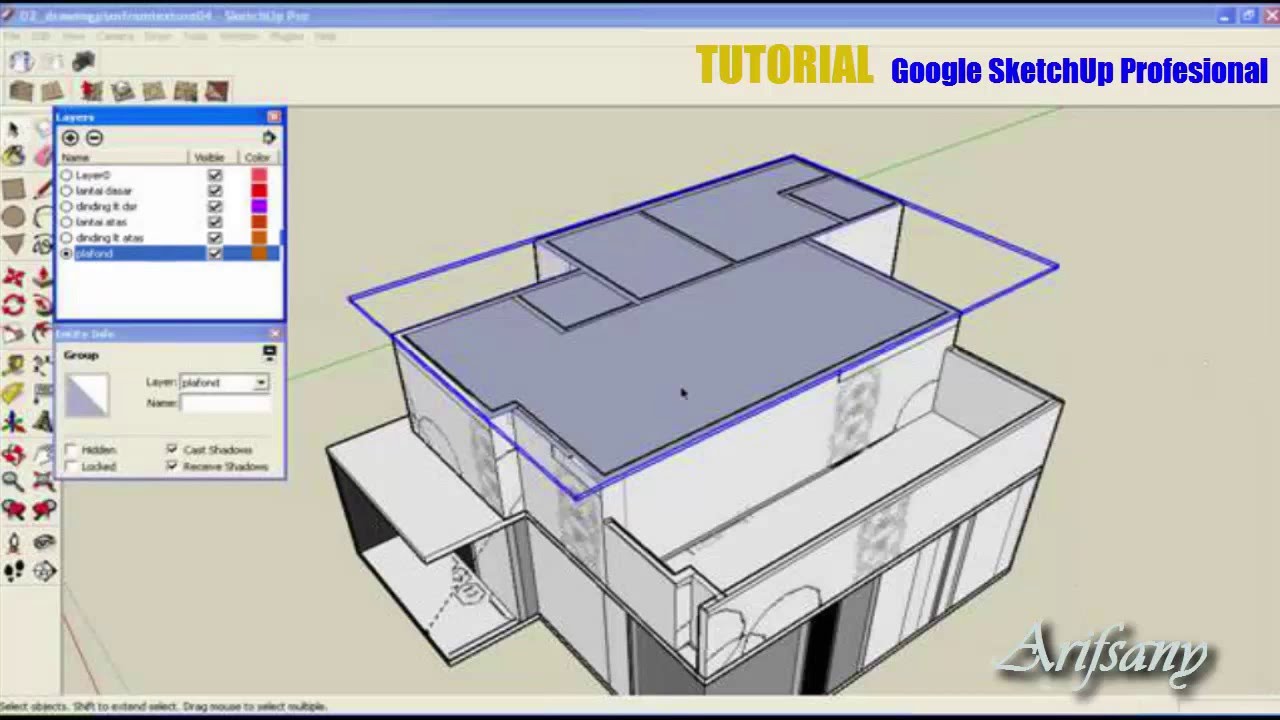Open the Window menu
The image size is (1280, 720).
(239, 36)
